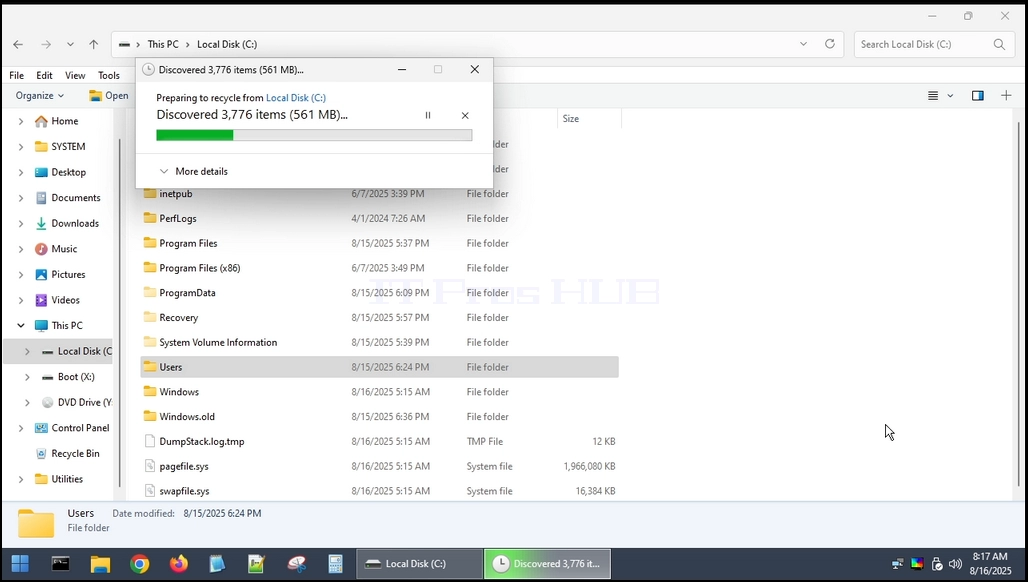Viewport: 1028px width, 582px height.
Task: Minimize the progress dialog
Action: 402,69
